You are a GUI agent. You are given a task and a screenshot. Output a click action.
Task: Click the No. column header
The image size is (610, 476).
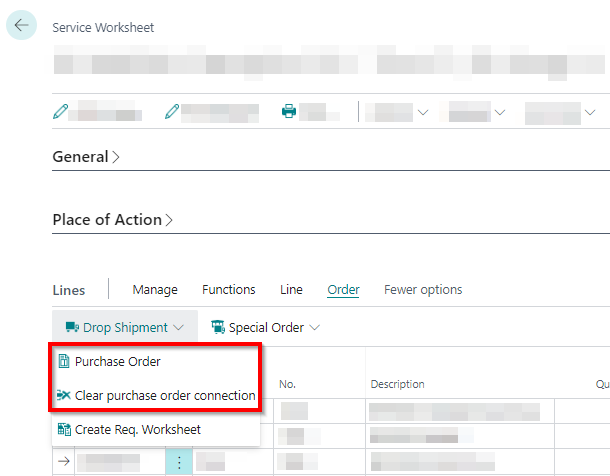pos(287,384)
